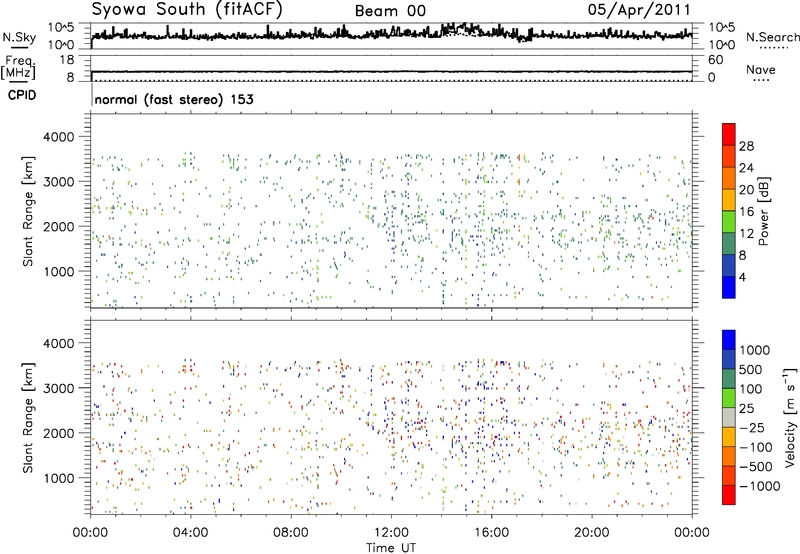The width and height of the screenshot is (800, 554).
Task: Click the frequency trace panel
Action: [391, 68]
